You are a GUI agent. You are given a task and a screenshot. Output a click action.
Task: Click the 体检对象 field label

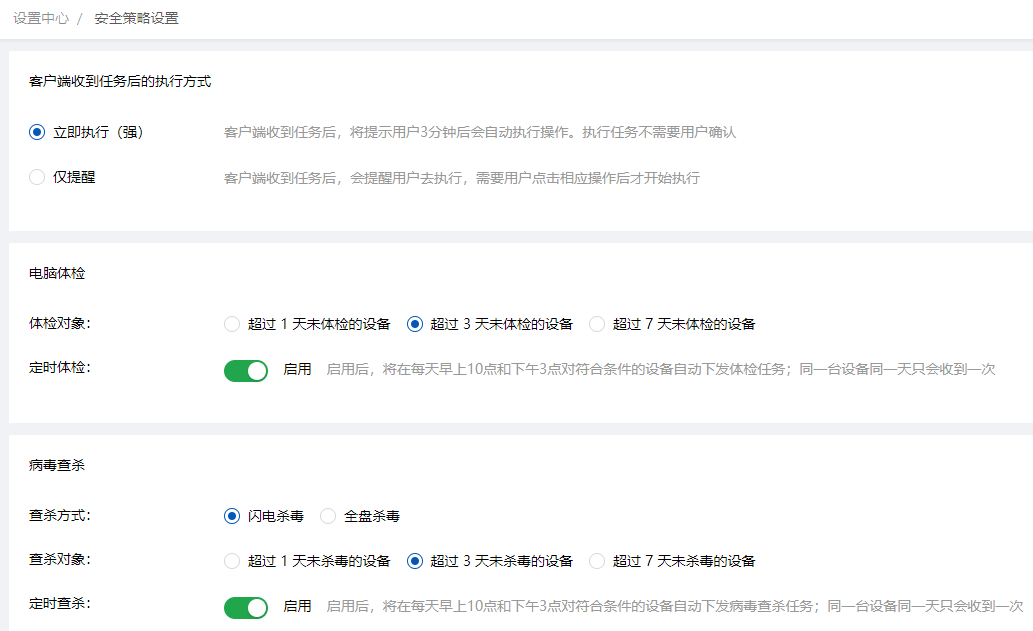pyautogui.click(x=60, y=323)
